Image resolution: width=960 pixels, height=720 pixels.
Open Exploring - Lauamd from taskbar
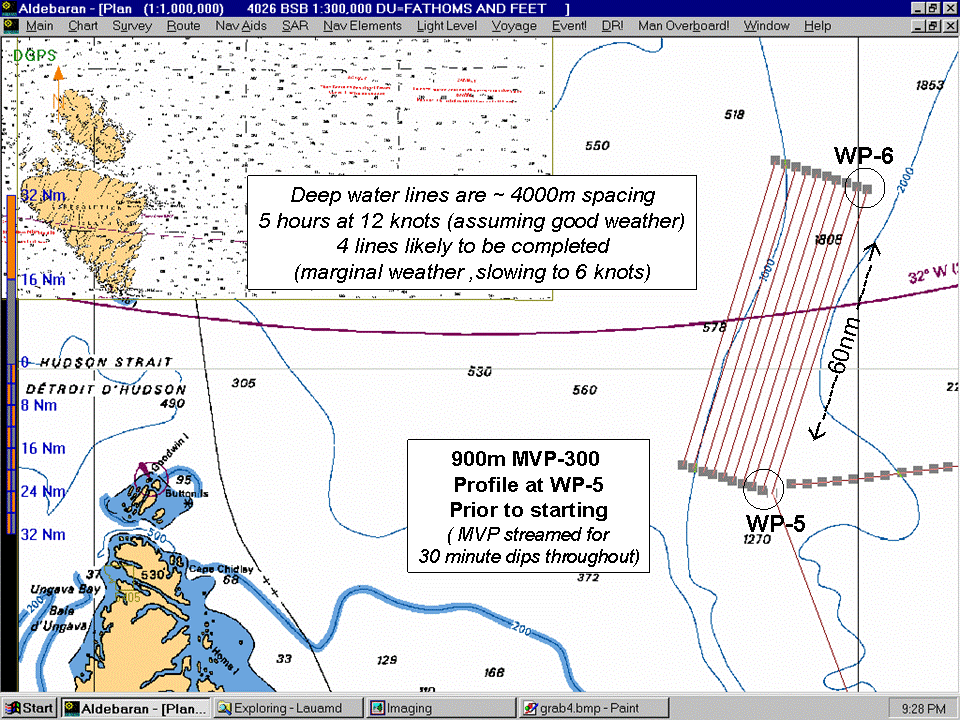[288, 708]
